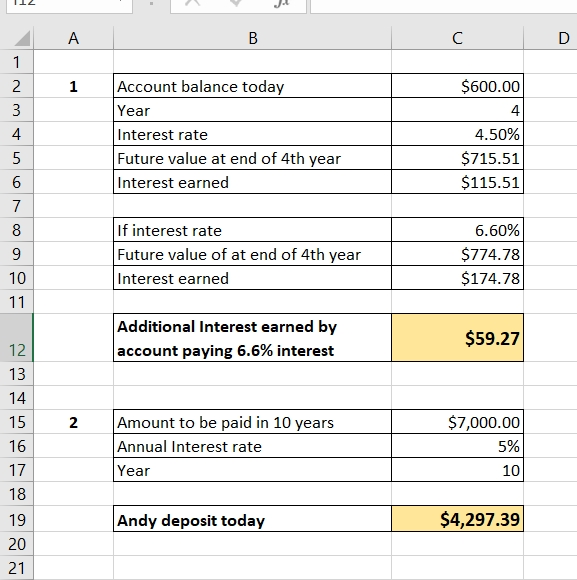Select column A header
The image size is (577, 580).
73,38
